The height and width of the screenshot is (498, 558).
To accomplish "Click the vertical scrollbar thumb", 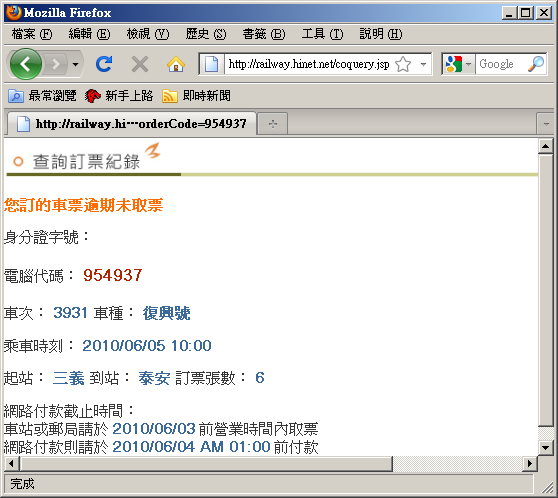I will (546, 290).
